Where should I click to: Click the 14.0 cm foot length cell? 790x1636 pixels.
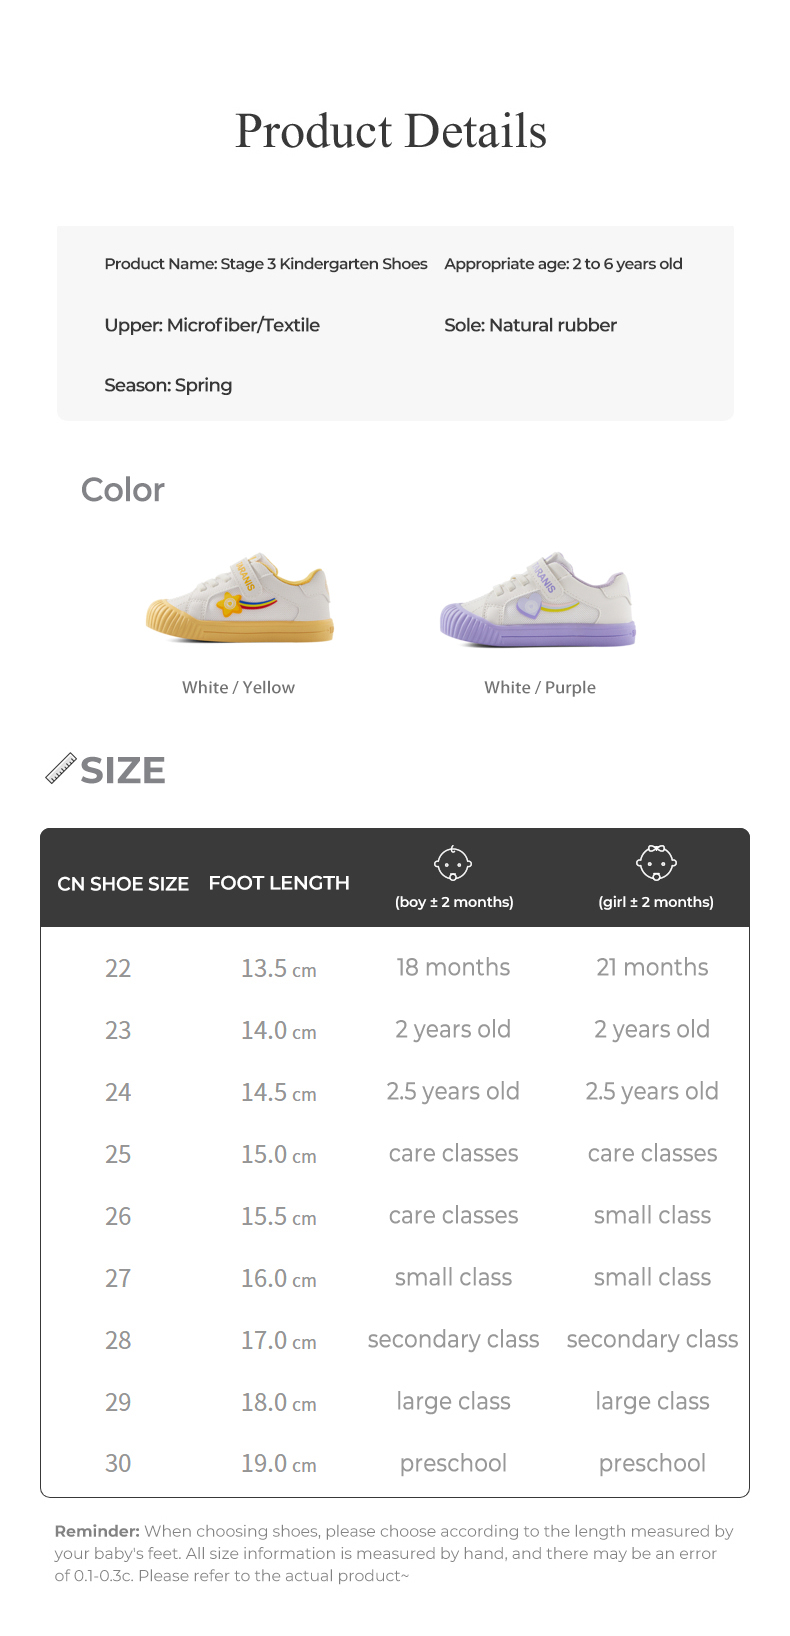click(x=278, y=1030)
